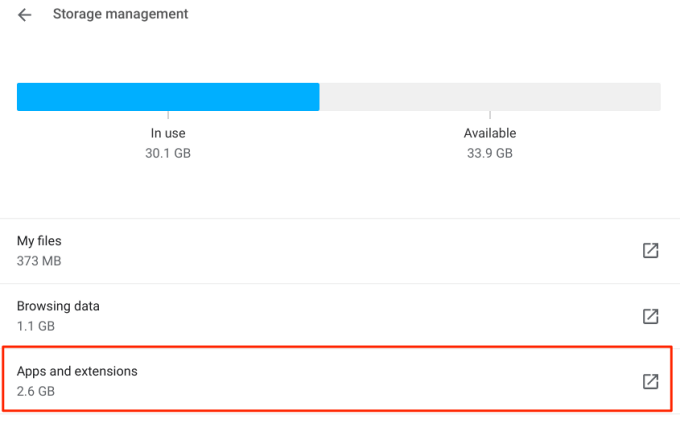Viewport: 680px width, 423px height.
Task: Open Apps and extensions external link icon
Action: 650,381
